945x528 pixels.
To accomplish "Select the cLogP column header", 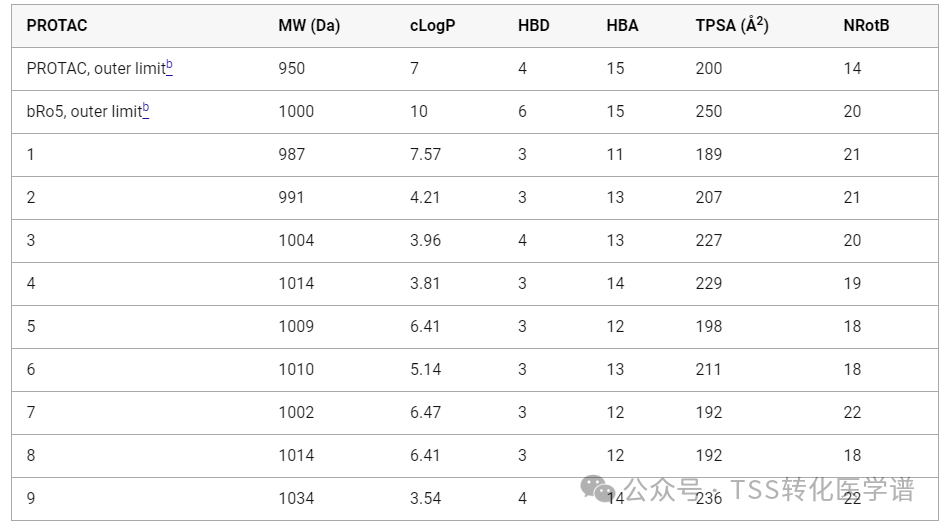I will pyautogui.click(x=432, y=26).
